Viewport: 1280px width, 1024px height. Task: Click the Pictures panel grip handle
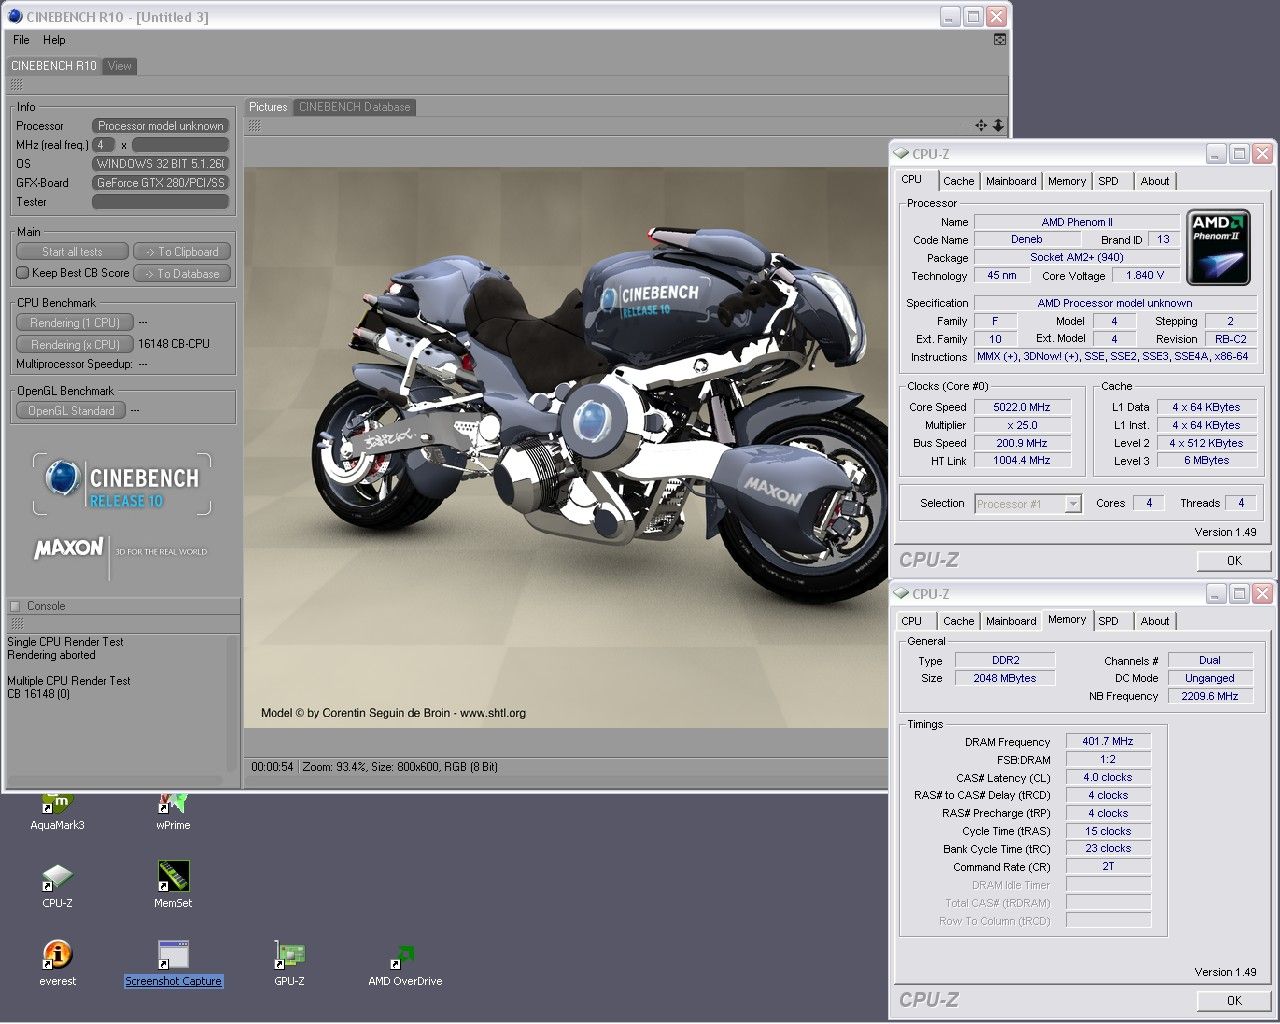point(255,126)
